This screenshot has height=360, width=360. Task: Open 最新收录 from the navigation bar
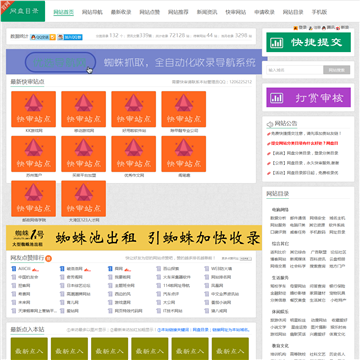coord(121,12)
